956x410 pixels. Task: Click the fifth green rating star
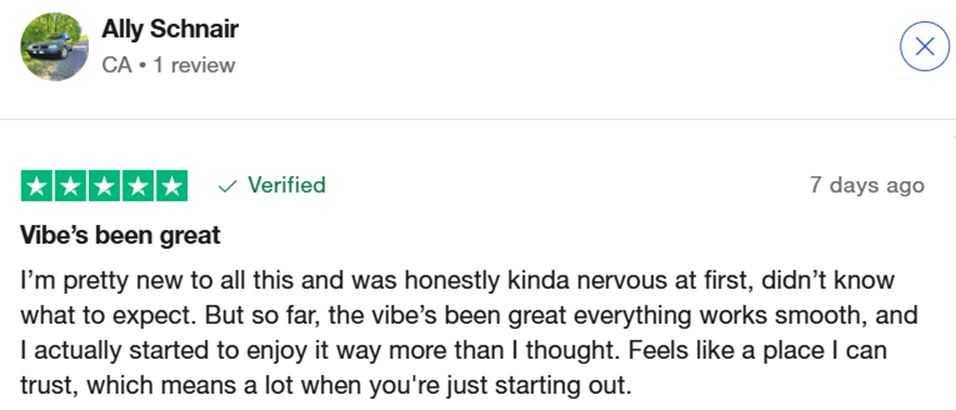170,186
